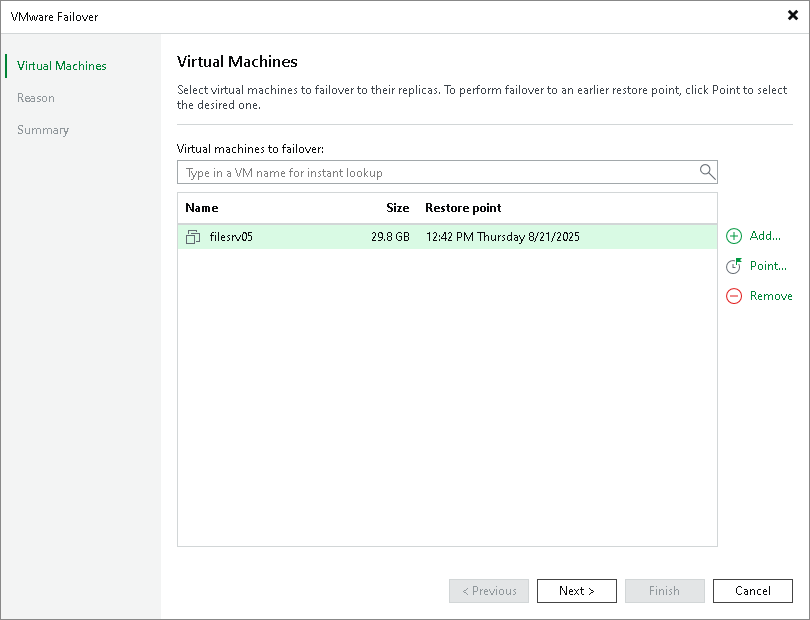Click the 29.8 GB size cell
Image resolution: width=810 pixels, height=620 pixels.
pos(390,237)
